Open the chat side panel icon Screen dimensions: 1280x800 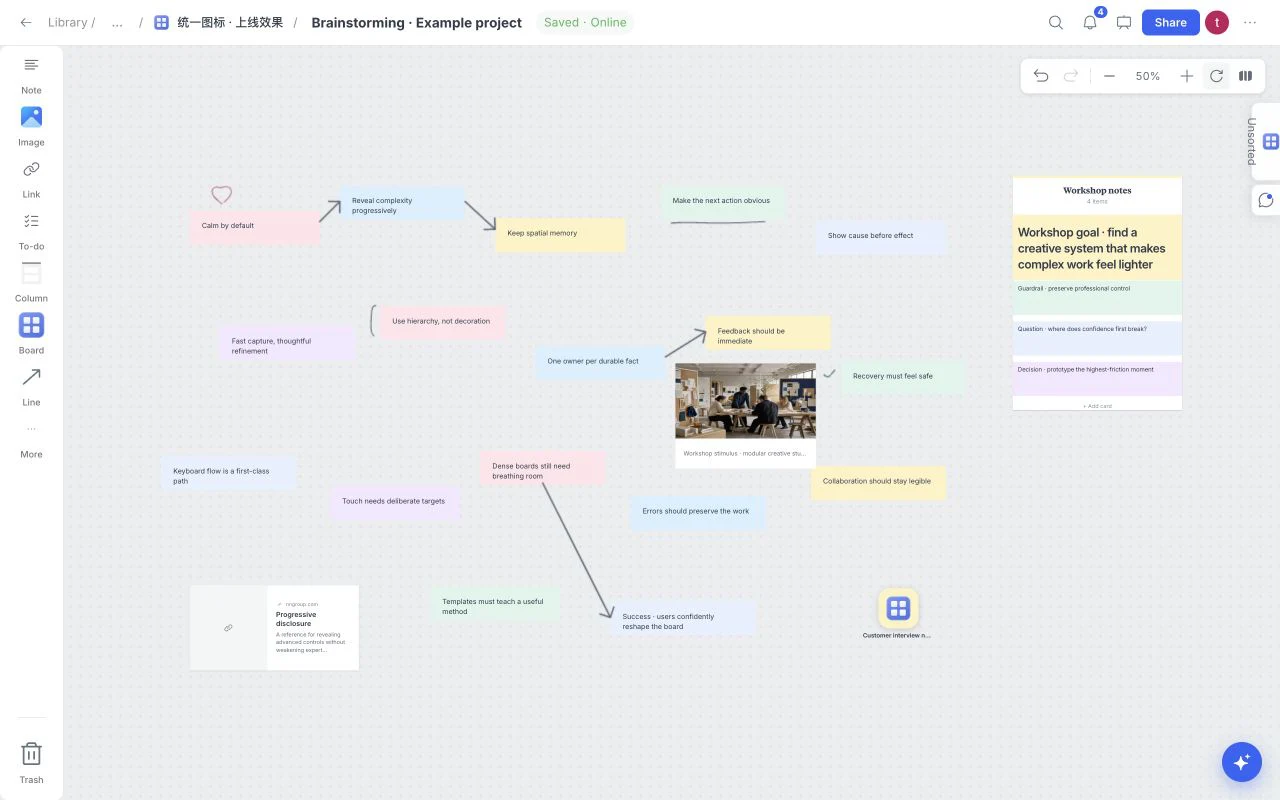point(1265,200)
